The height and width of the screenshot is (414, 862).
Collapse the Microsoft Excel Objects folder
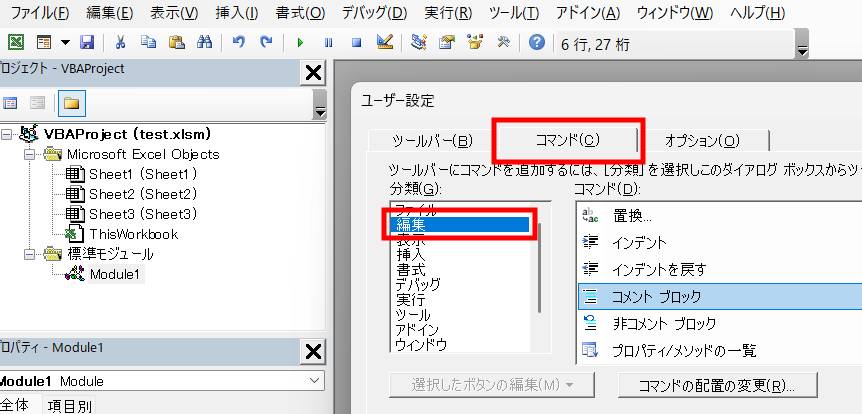coord(29,154)
